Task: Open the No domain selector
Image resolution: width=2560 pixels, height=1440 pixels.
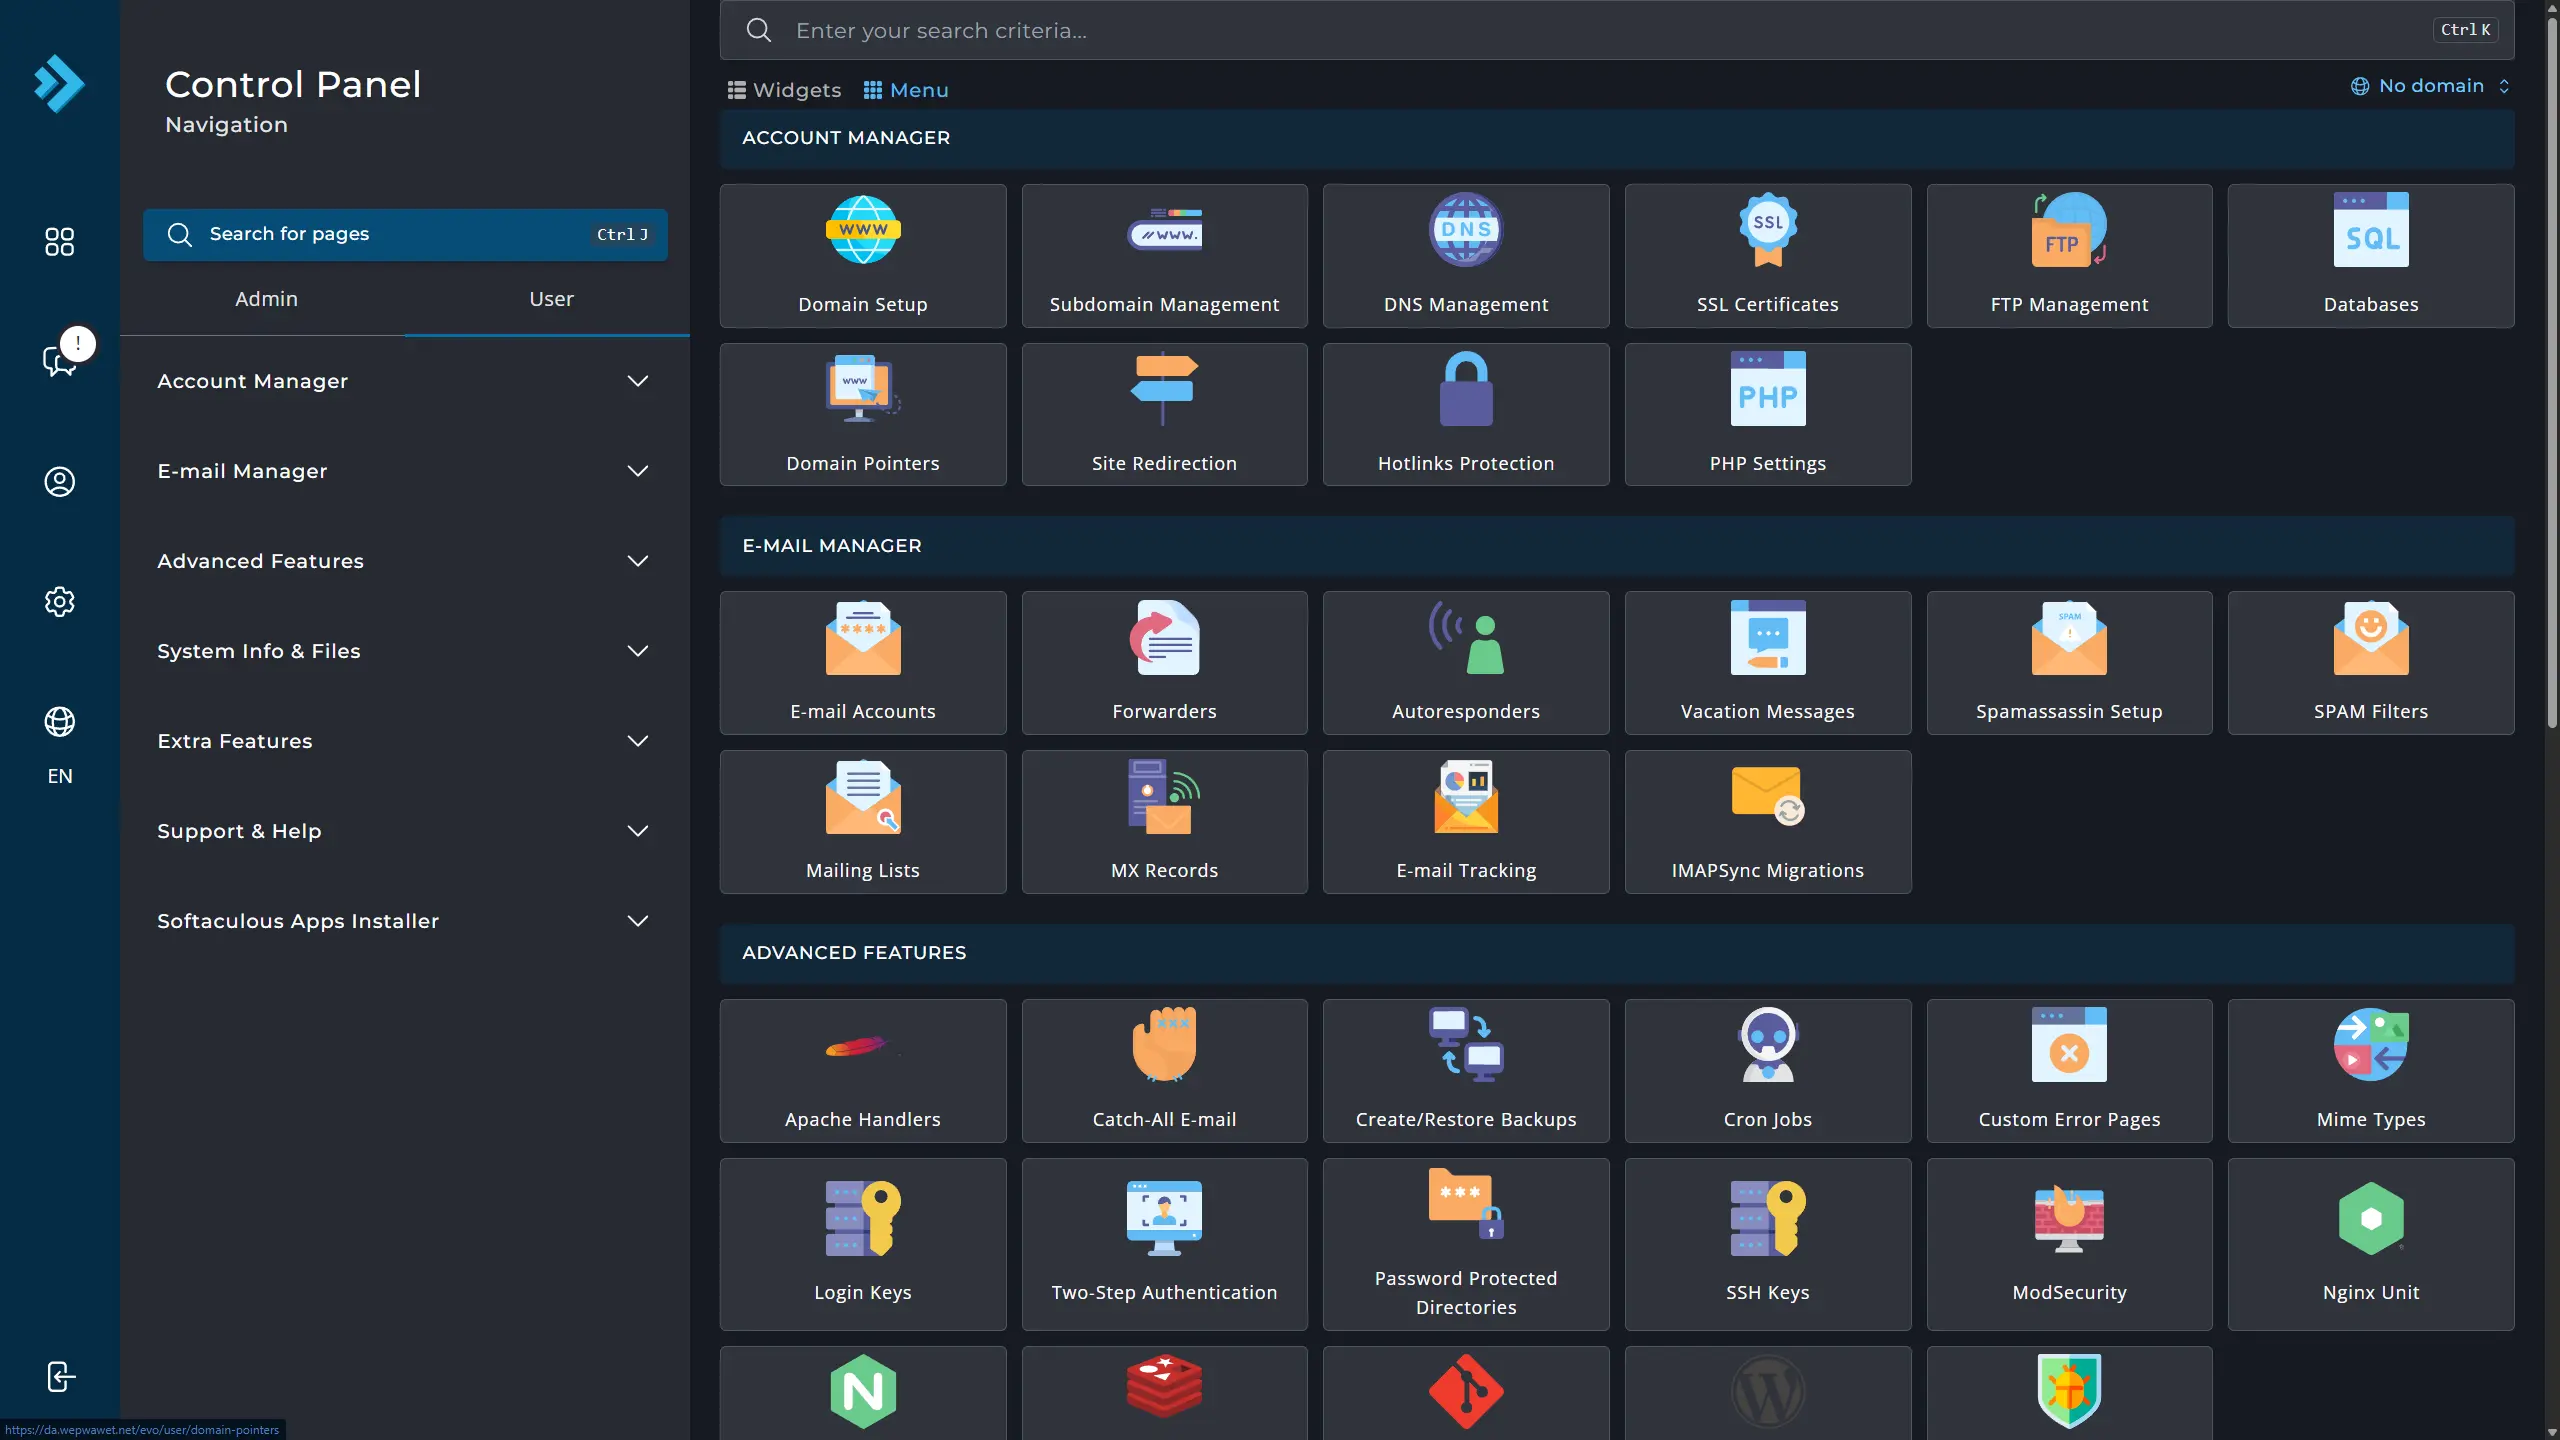Action: click(x=2431, y=86)
